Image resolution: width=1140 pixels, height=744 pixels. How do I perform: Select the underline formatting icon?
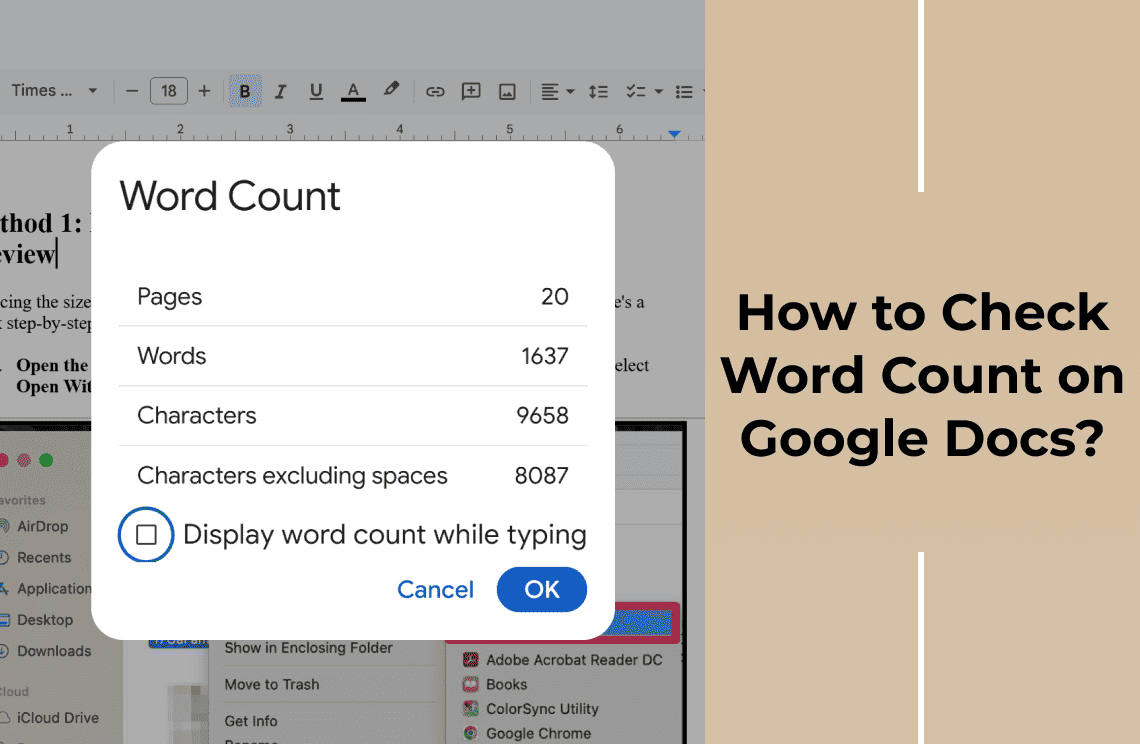coord(316,91)
